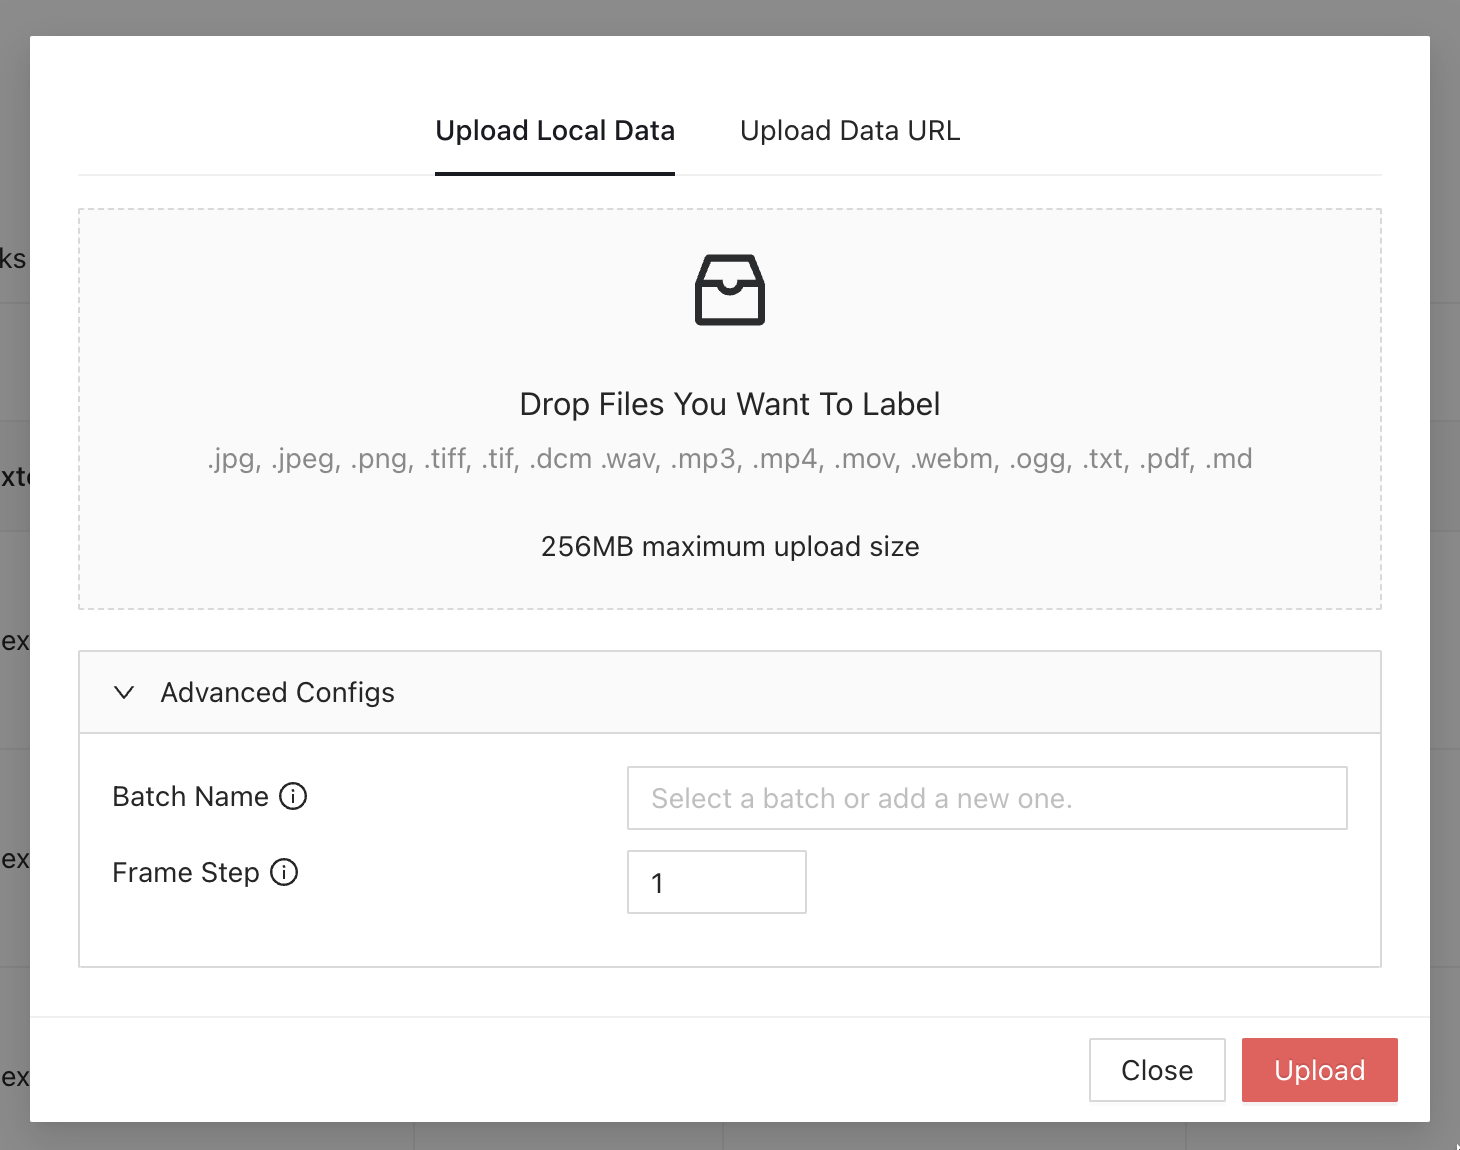This screenshot has width=1460, height=1150.
Task: Click the supported file extensions list
Action: pyautogui.click(x=730, y=459)
